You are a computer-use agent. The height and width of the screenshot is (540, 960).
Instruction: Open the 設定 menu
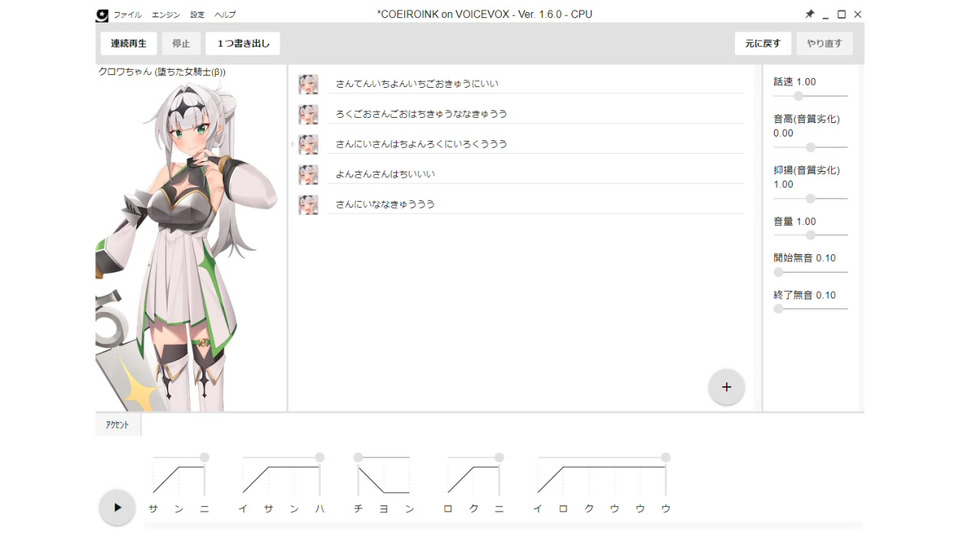(197, 15)
